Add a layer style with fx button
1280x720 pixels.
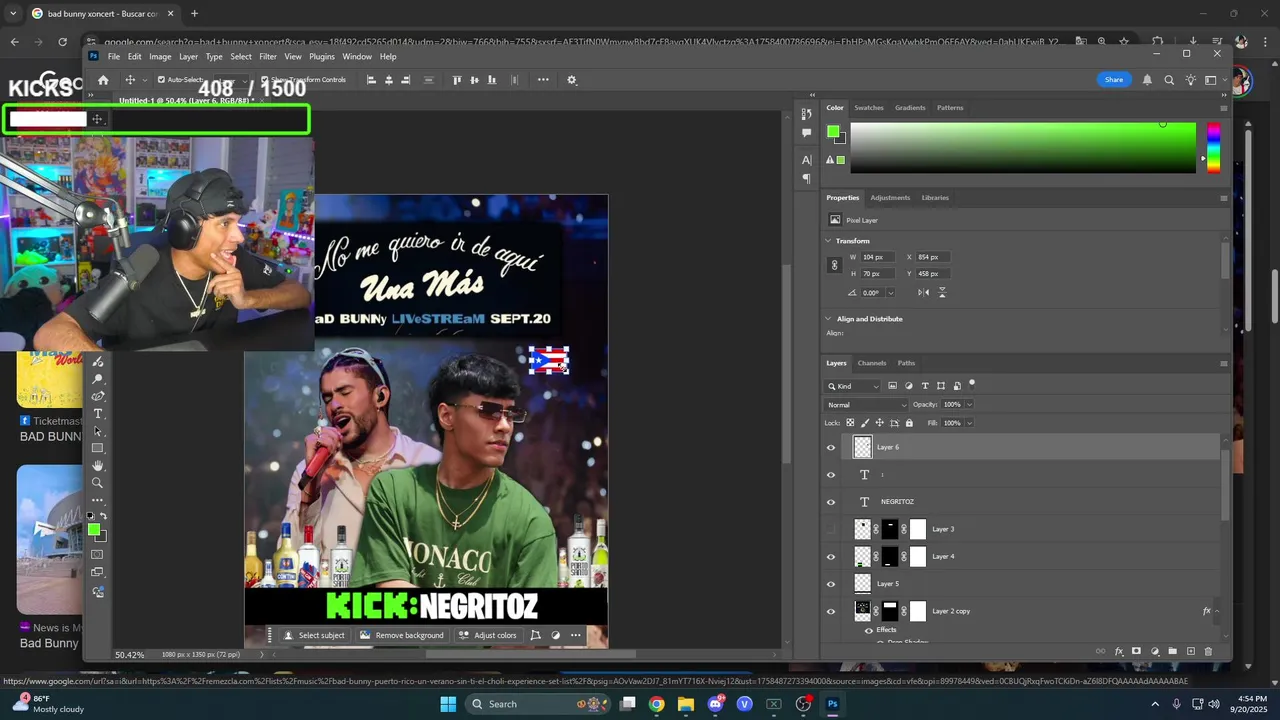1119,651
